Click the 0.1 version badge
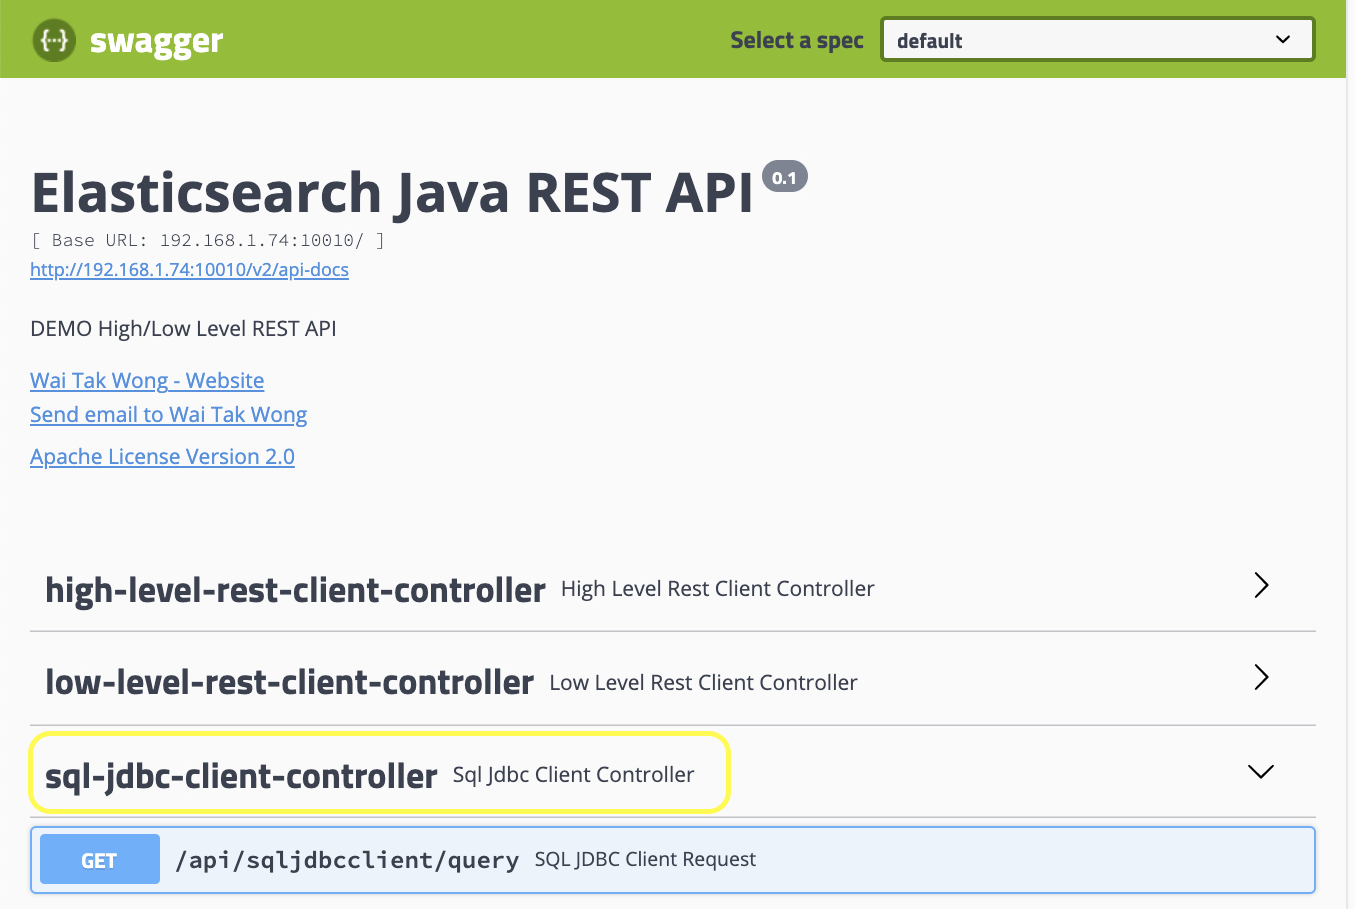This screenshot has height=909, width=1355. pyautogui.click(x=786, y=176)
